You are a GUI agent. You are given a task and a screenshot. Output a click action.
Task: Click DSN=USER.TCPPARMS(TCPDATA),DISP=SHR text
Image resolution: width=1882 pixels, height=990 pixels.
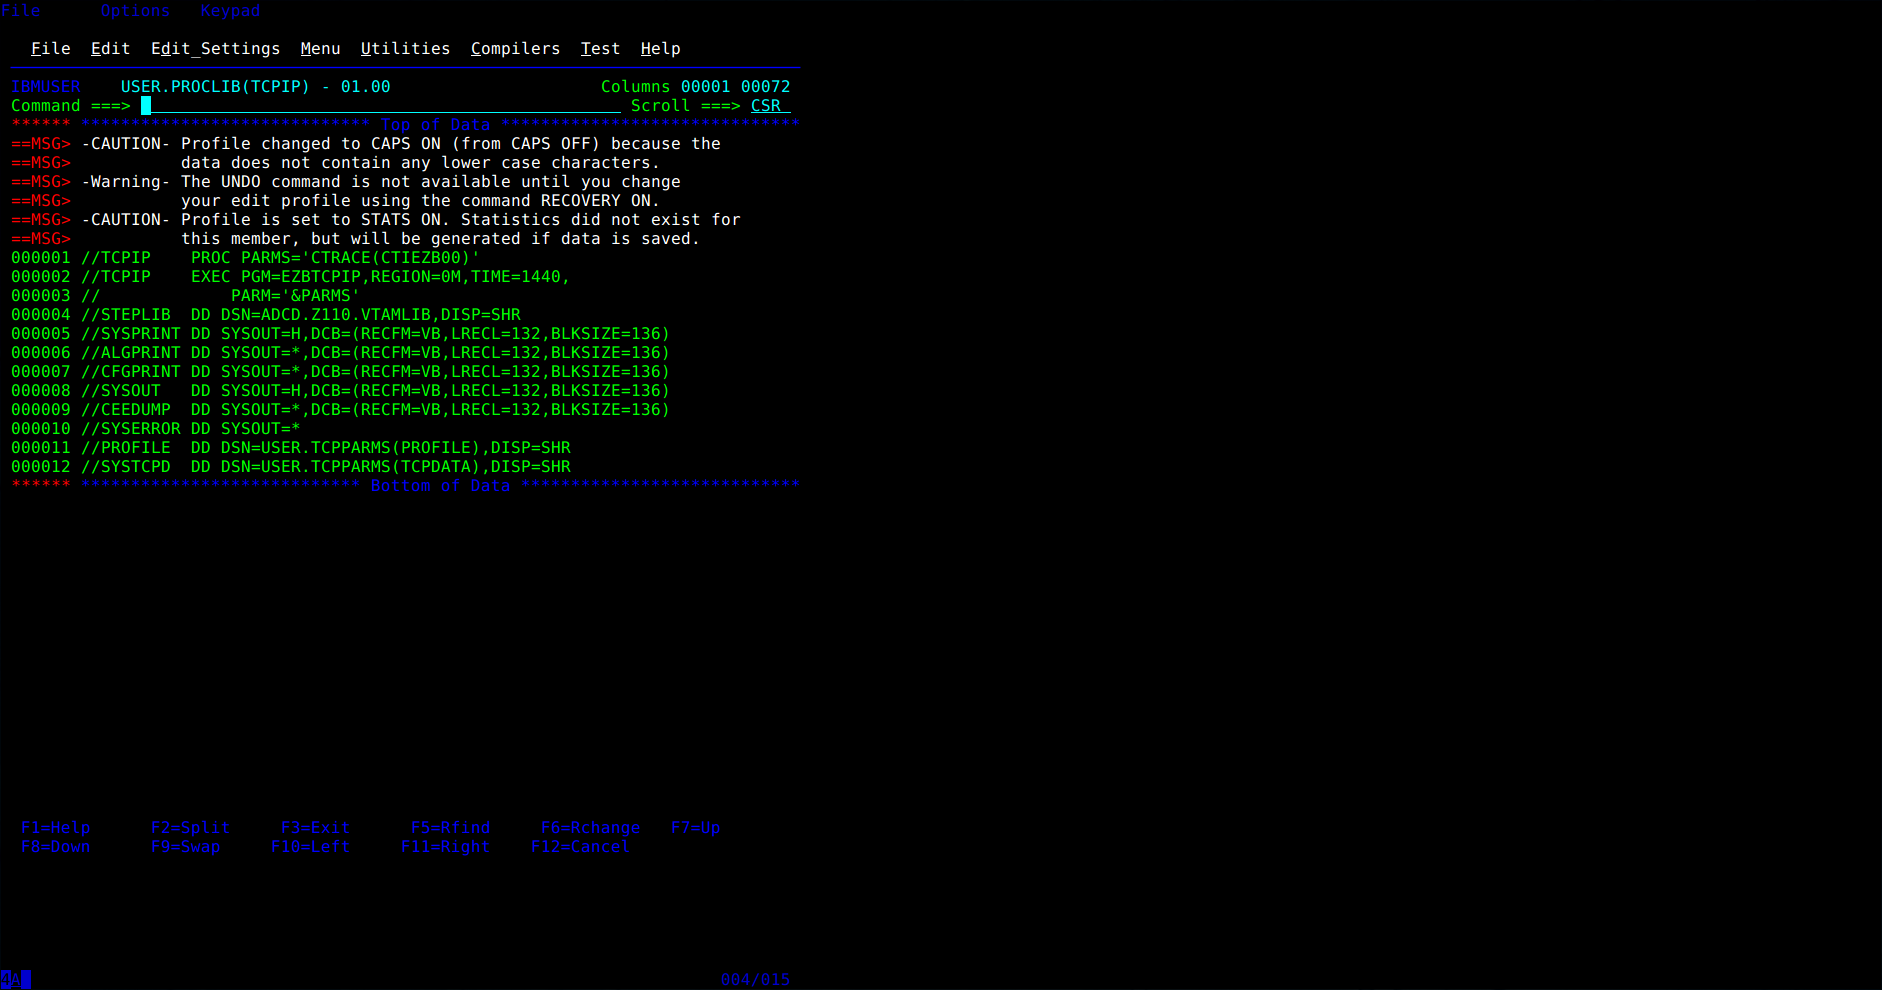[x=395, y=466]
